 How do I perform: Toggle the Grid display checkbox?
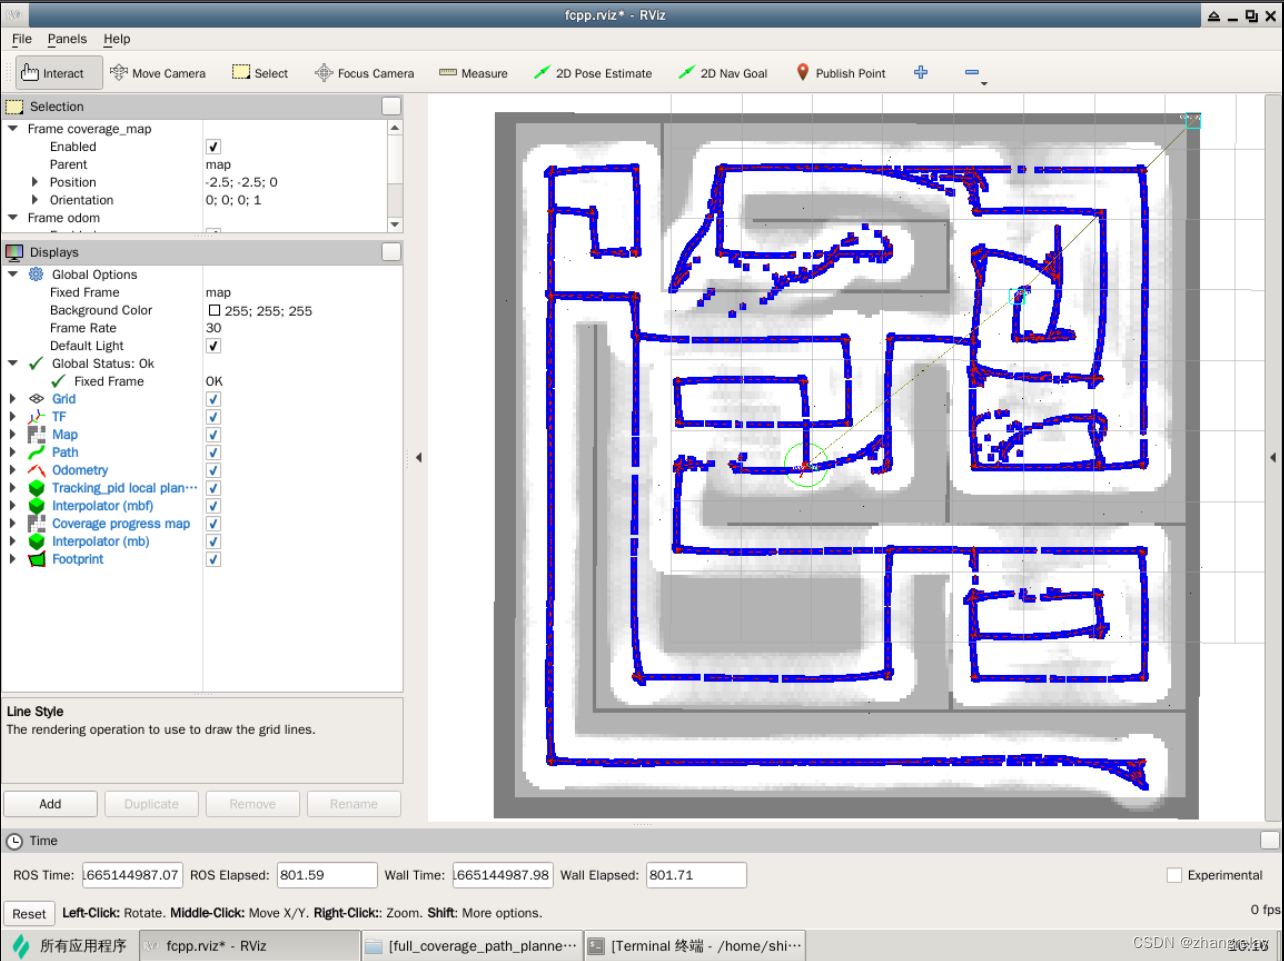(213, 399)
